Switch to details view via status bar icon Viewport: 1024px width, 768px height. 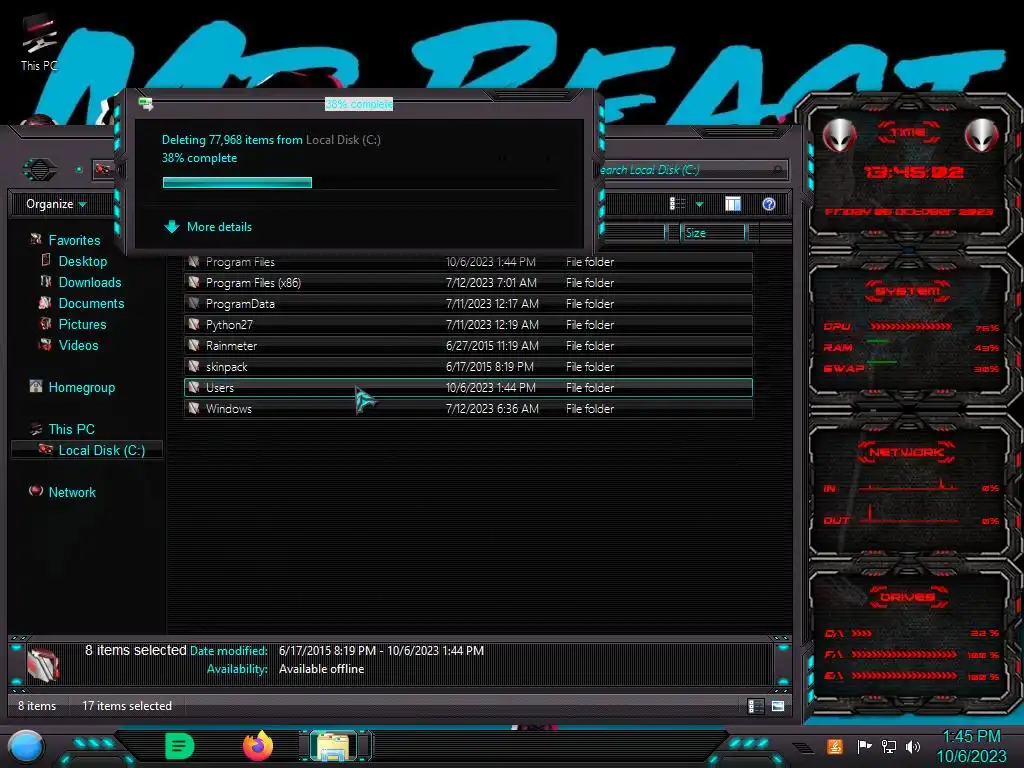pyautogui.click(x=756, y=706)
